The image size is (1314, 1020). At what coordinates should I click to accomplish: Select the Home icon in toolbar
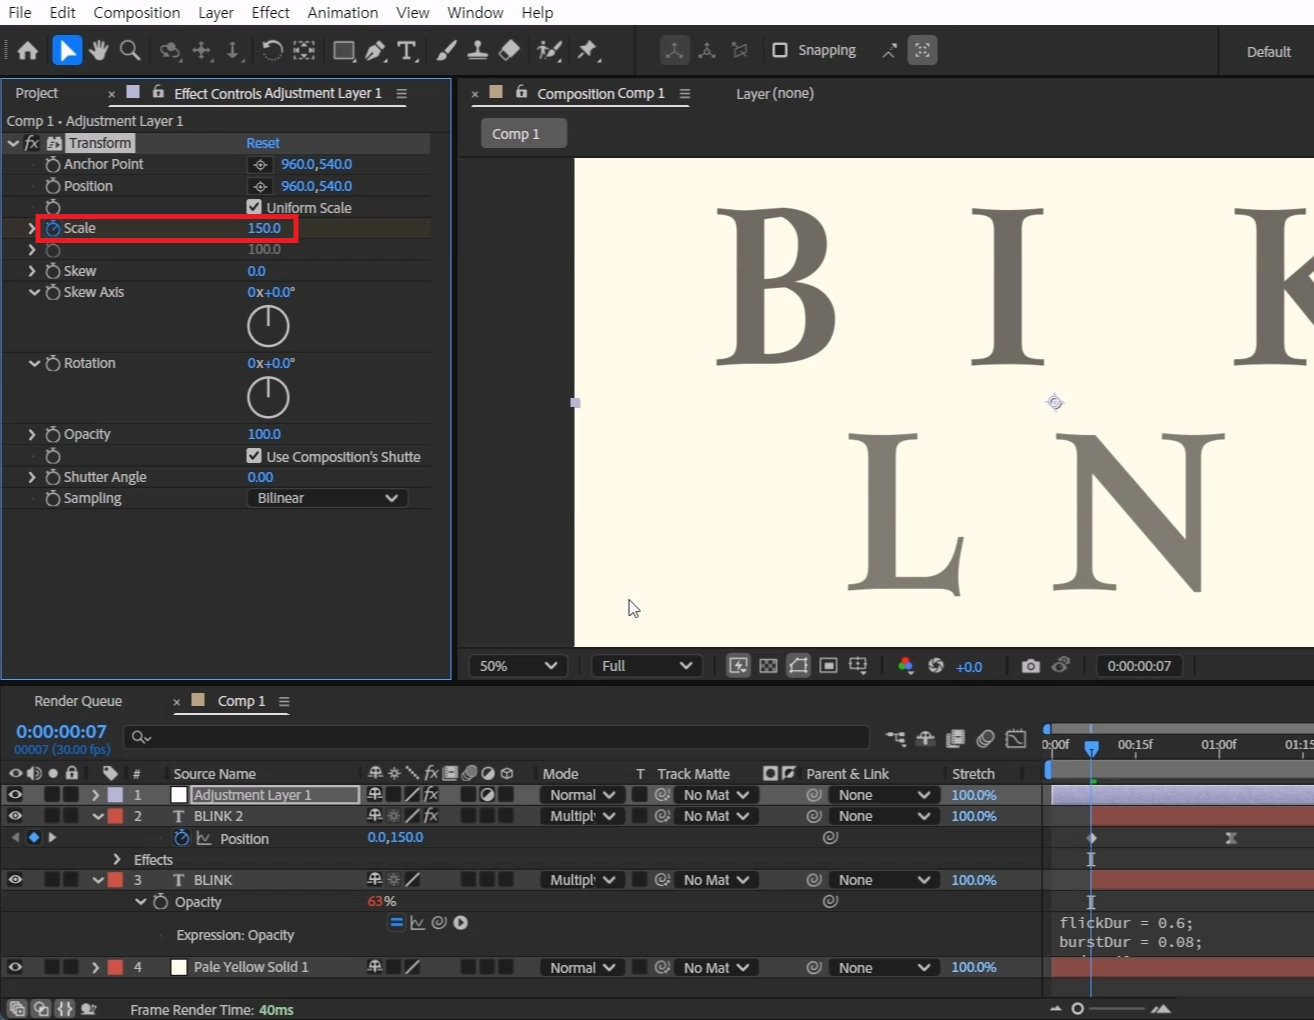(28, 50)
